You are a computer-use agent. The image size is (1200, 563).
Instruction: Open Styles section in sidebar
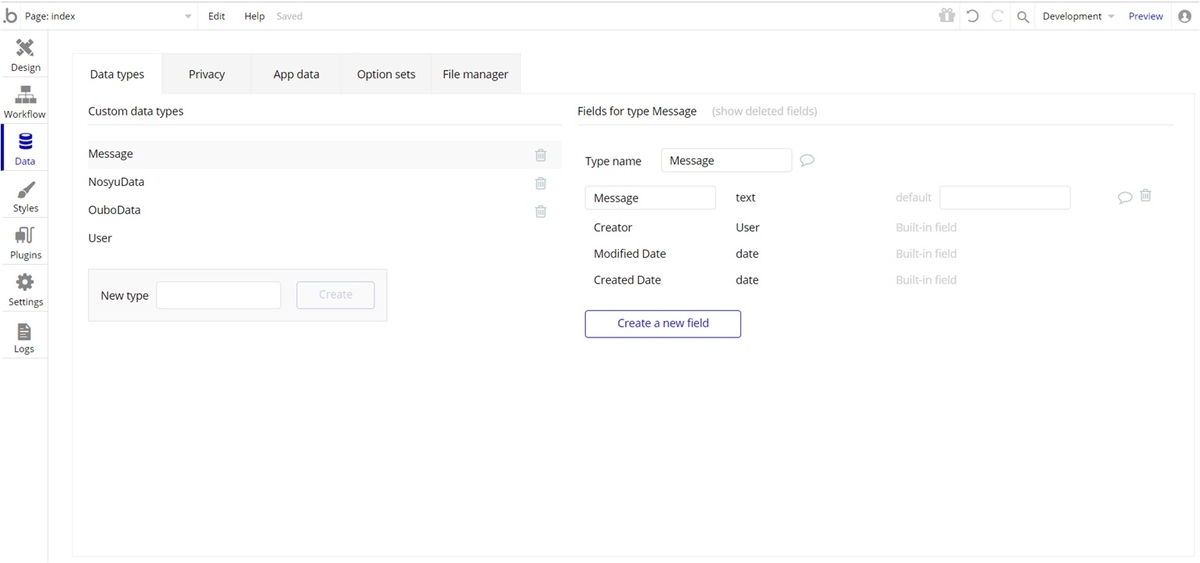pos(25,195)
